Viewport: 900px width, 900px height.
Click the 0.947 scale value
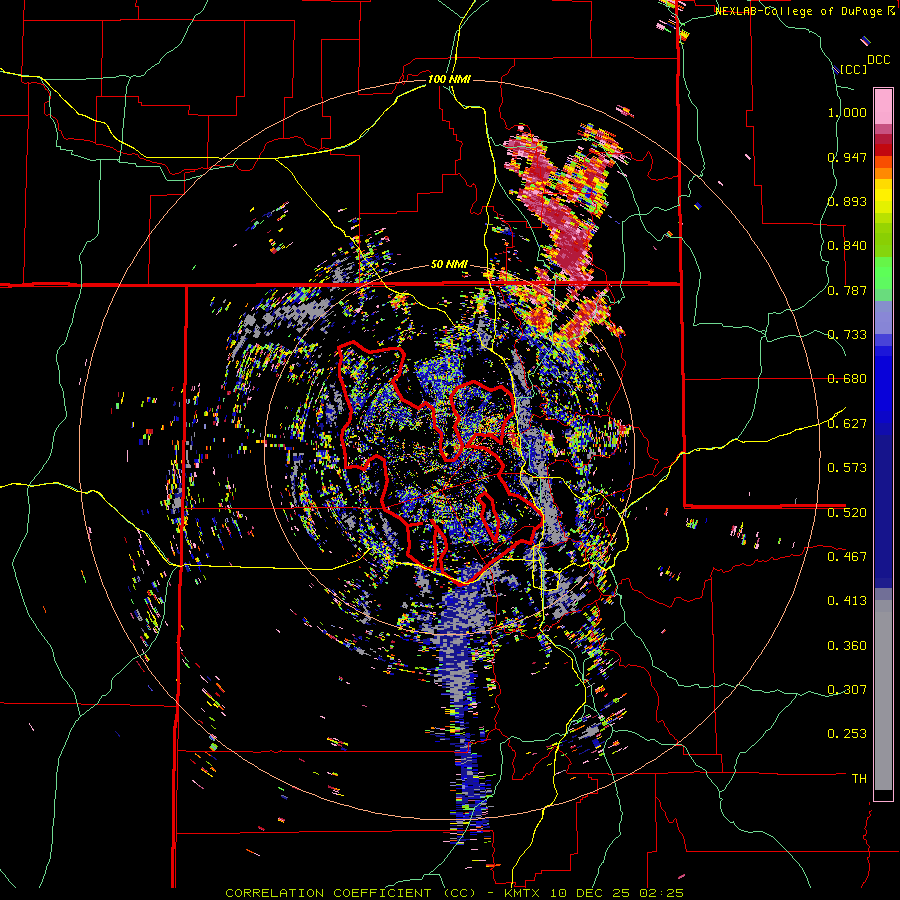(847, 157)
